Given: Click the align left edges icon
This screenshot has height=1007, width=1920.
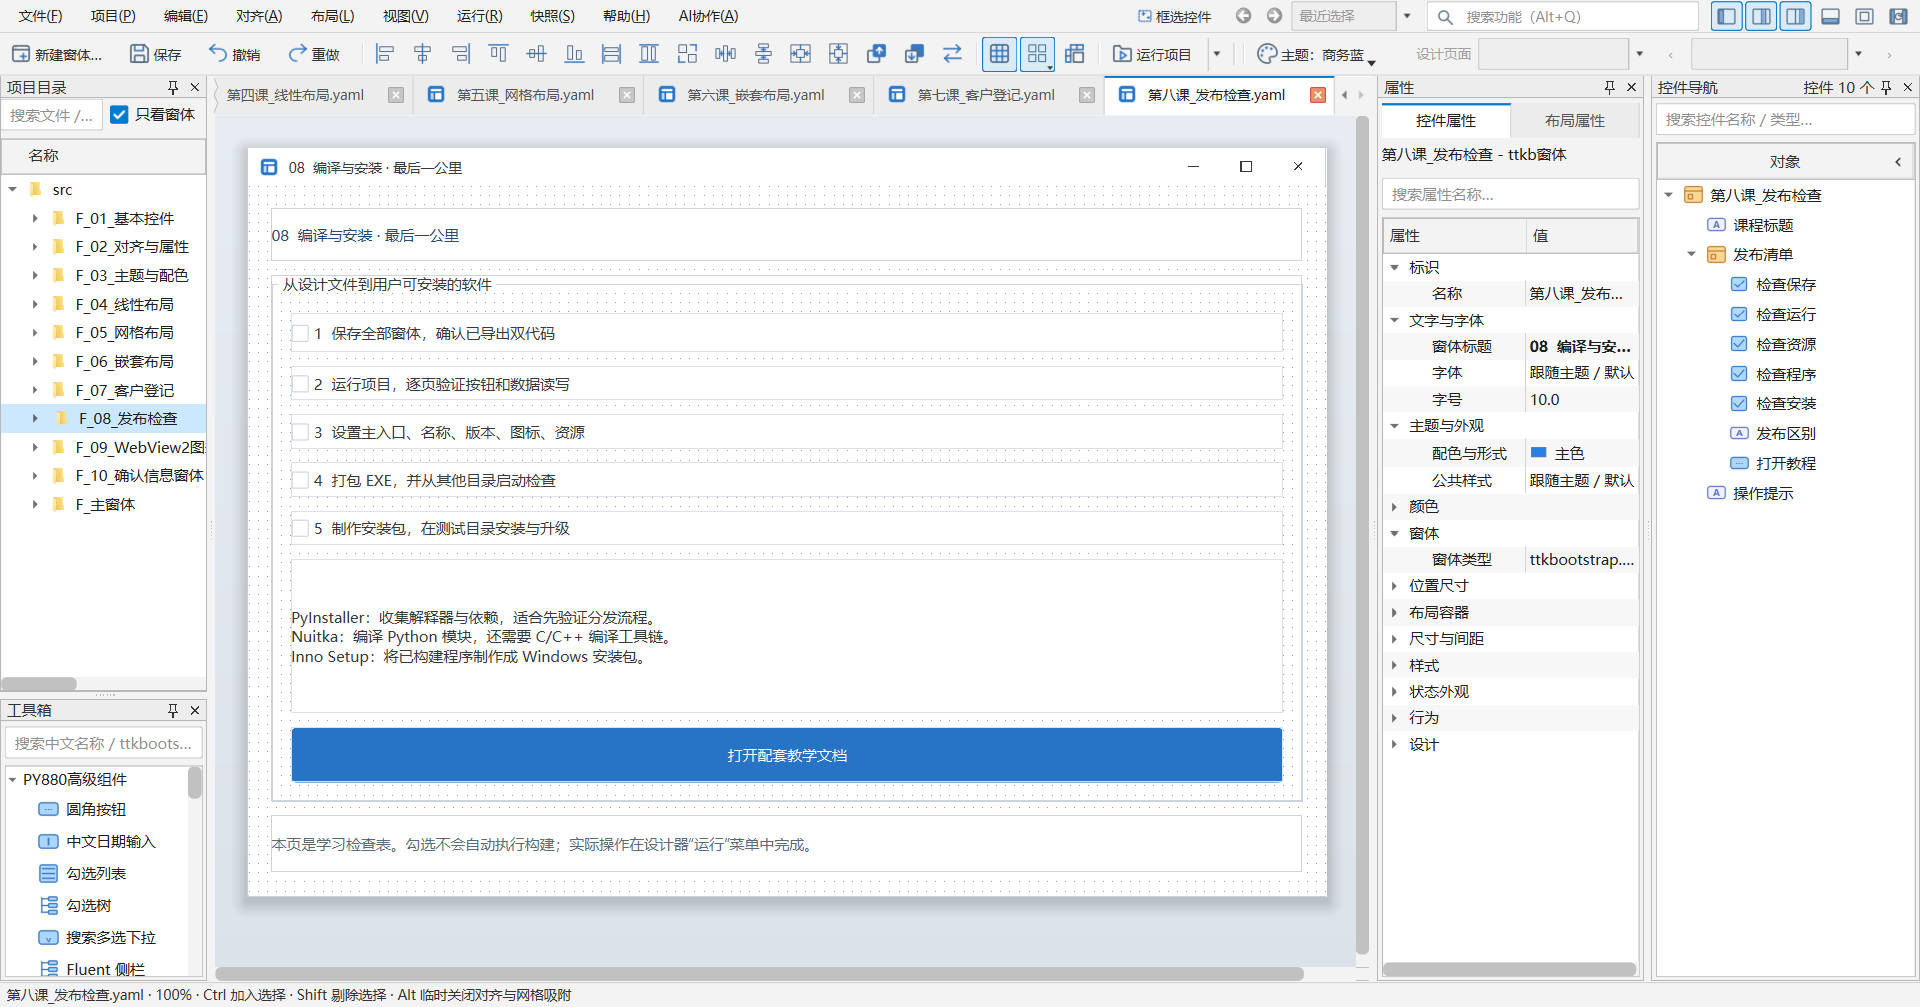Looking at the screenshot, I should (x=385, y=54).
